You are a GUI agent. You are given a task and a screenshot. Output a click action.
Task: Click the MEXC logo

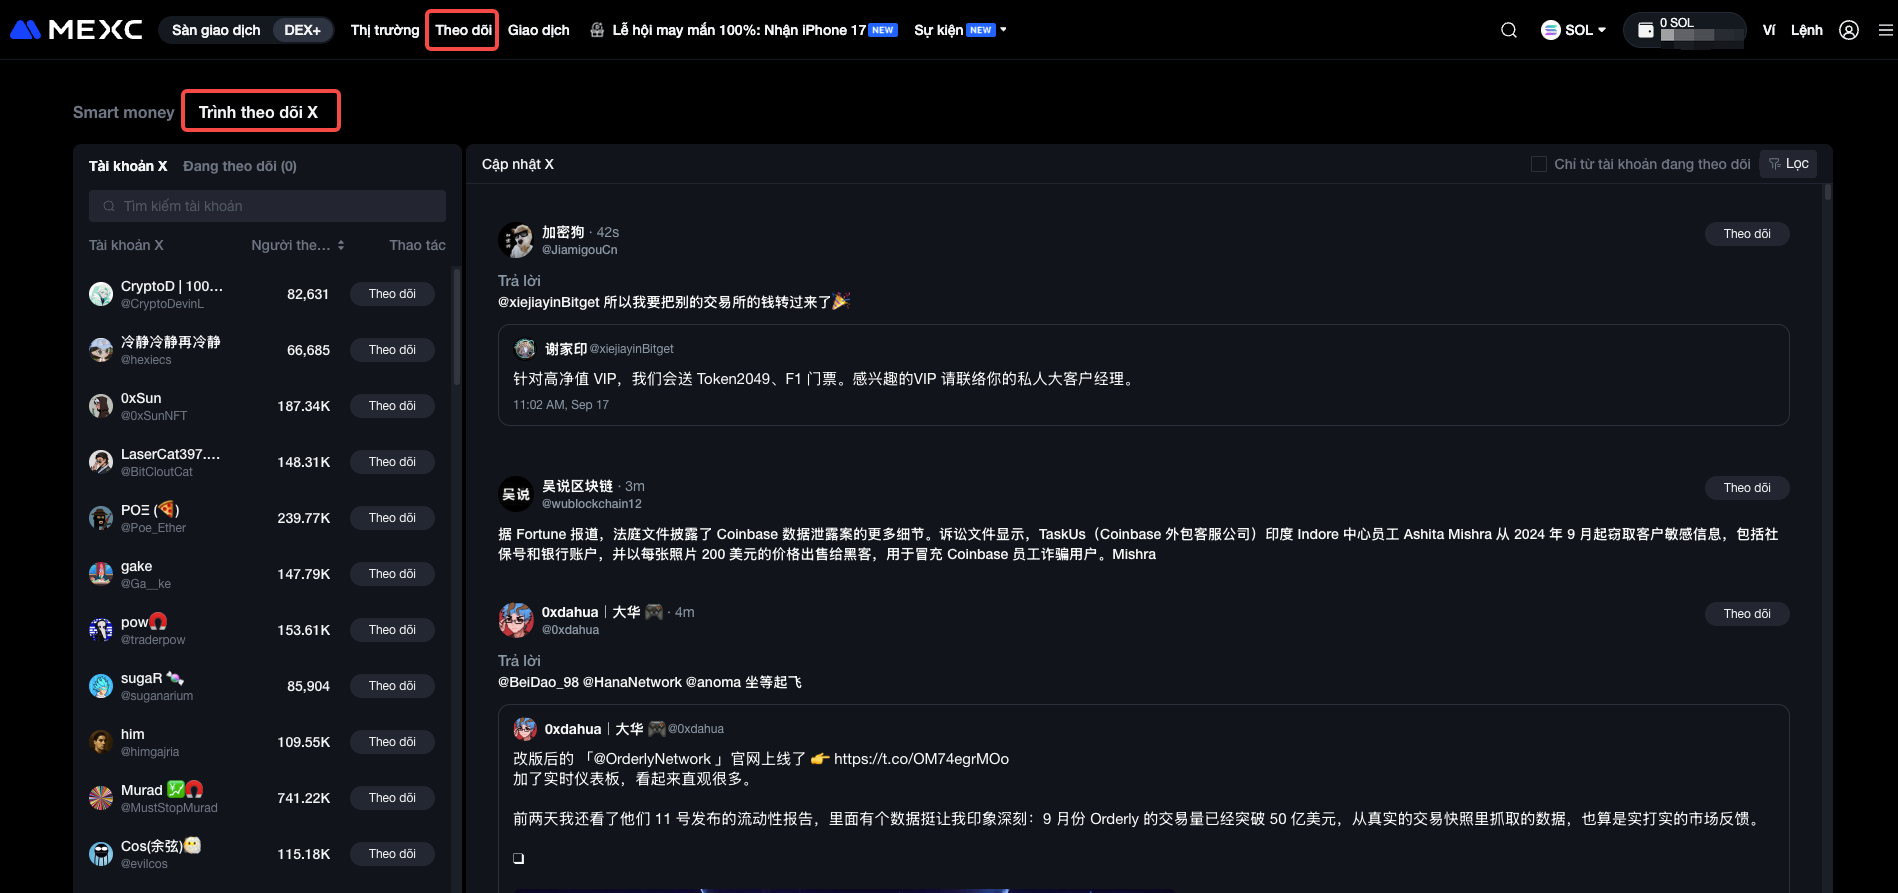(76, 30)
